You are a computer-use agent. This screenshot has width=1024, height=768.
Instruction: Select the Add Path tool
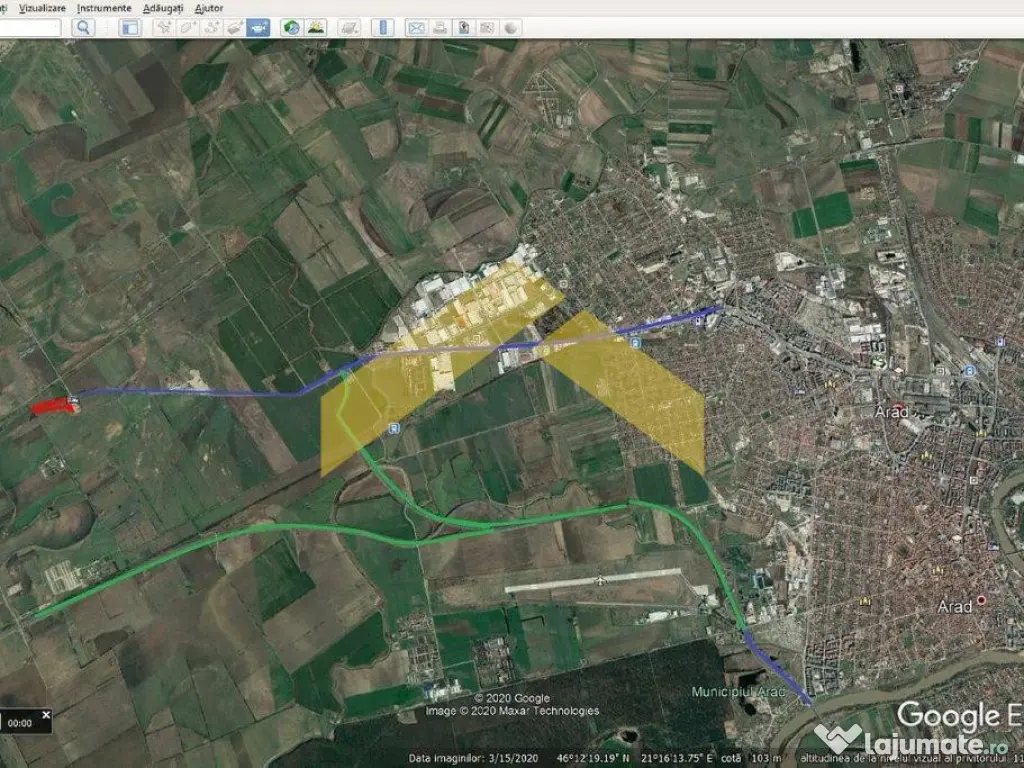click(211, 28)
